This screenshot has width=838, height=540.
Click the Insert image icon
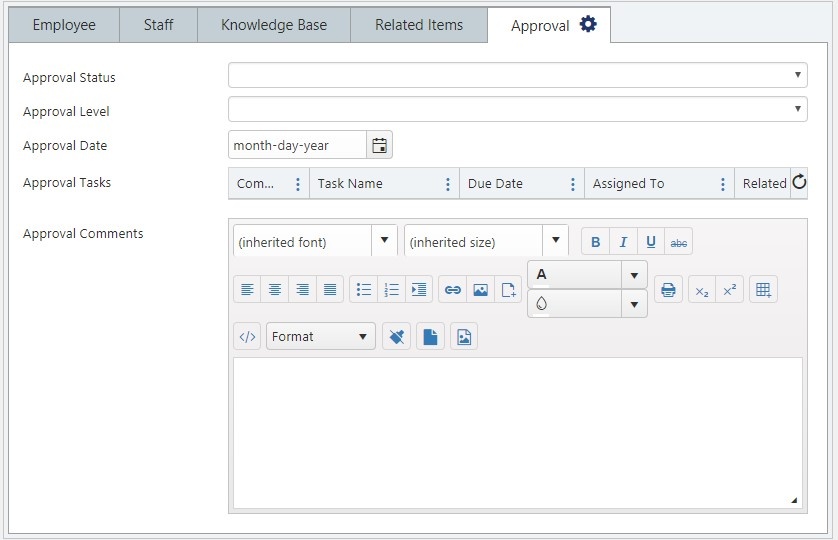[480, 290]
